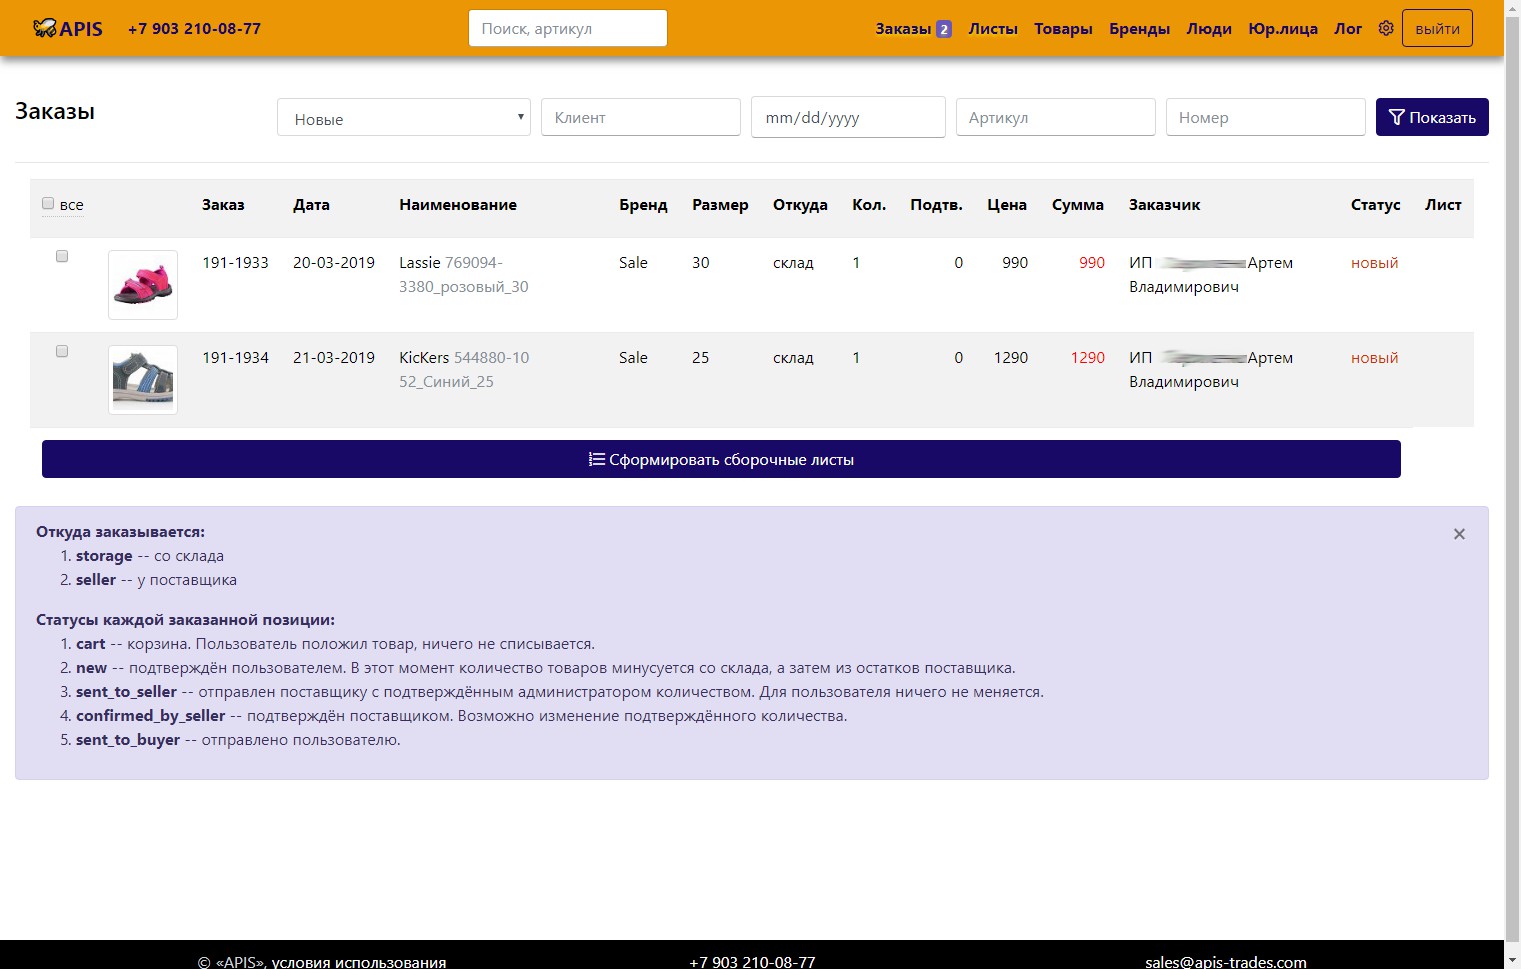Screen dimensions: 1521x969
Task: Click the date 20-03-2019
Action: coord(334,263)
